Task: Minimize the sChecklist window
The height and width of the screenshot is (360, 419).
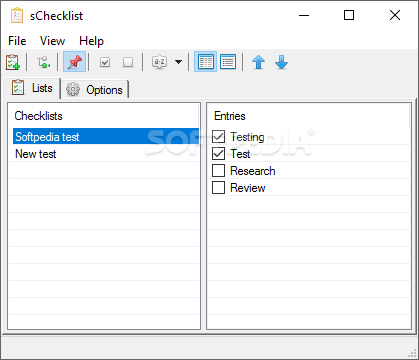Action: [304, 15]
